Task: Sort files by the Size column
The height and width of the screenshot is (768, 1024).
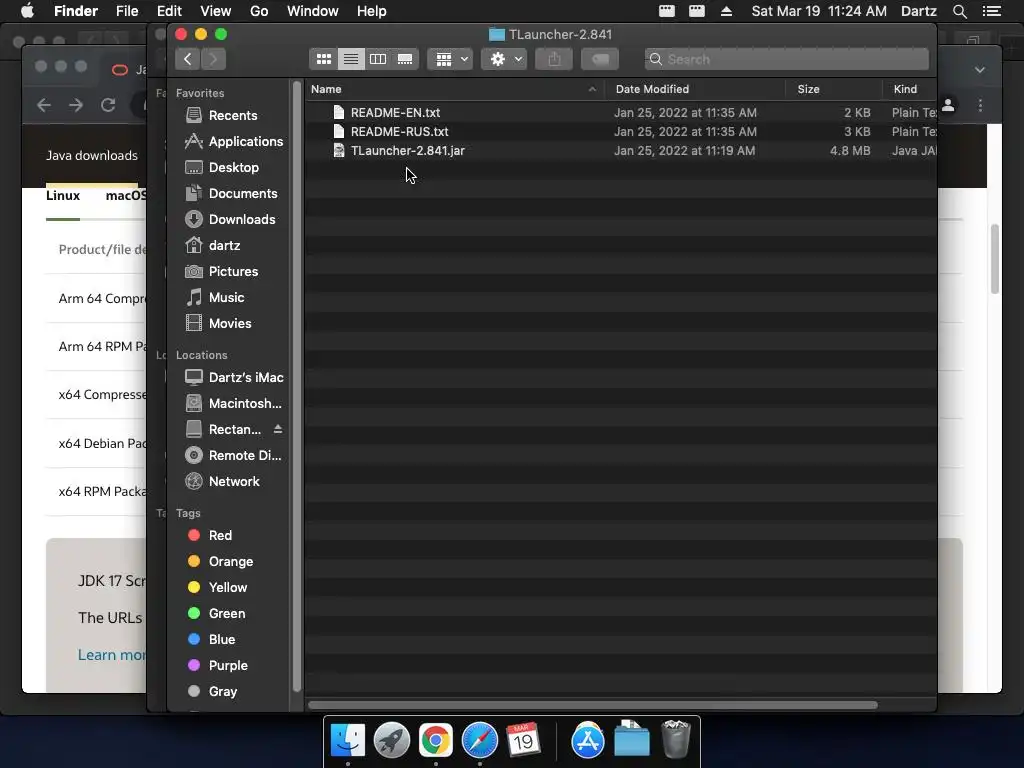Action: (834, 89)
